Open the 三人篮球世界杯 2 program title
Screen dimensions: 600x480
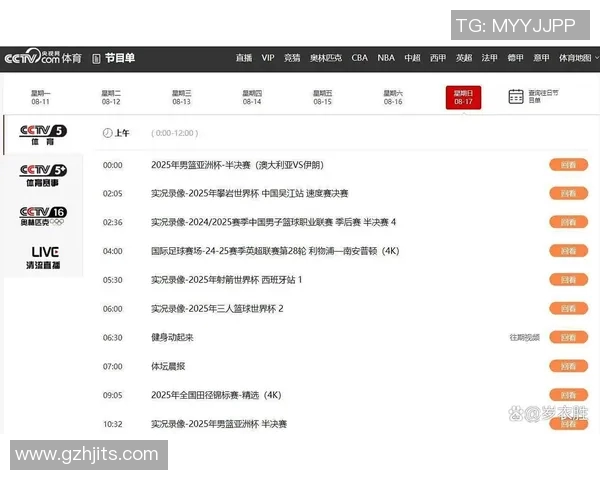(x=217, y=309)
